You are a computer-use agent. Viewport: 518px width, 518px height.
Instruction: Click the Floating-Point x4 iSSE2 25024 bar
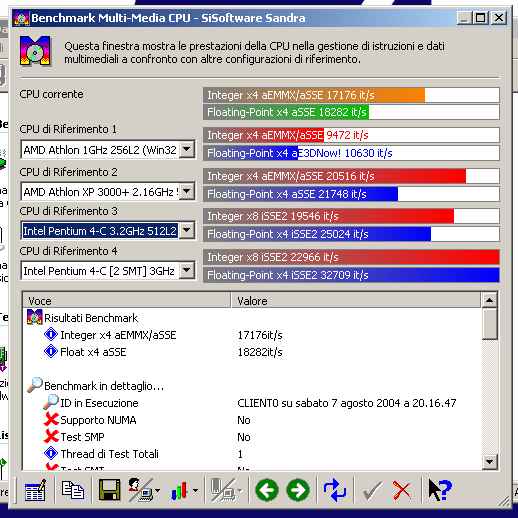351,234
